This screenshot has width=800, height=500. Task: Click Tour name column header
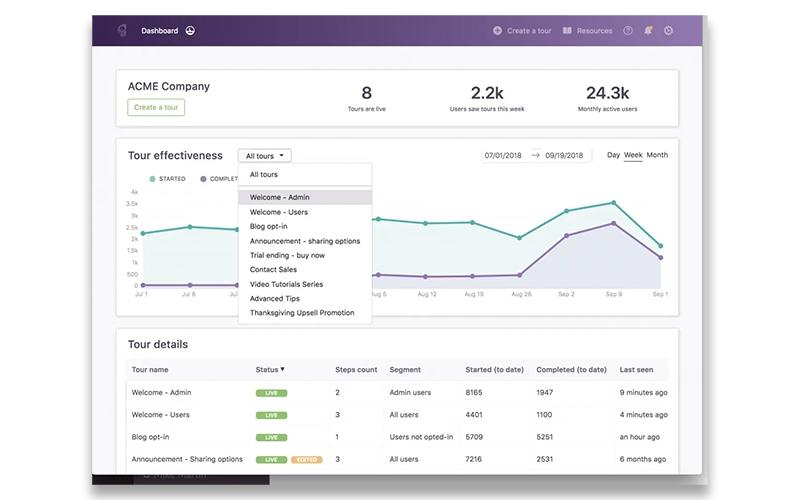(x=150, y=369)
